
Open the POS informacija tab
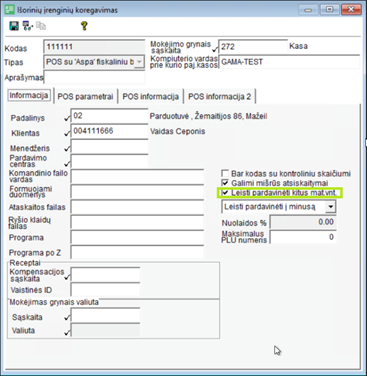tap(150, 97)
